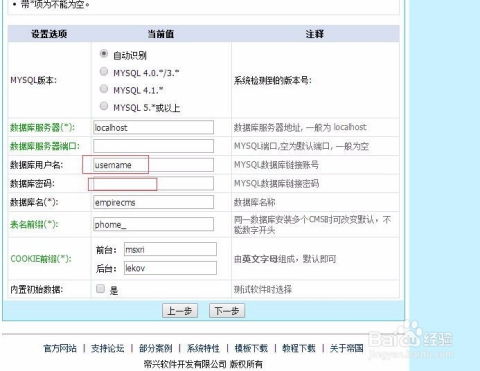
Task: Click the 数据库名 field containing empirecms
Action: click(153, 202)
